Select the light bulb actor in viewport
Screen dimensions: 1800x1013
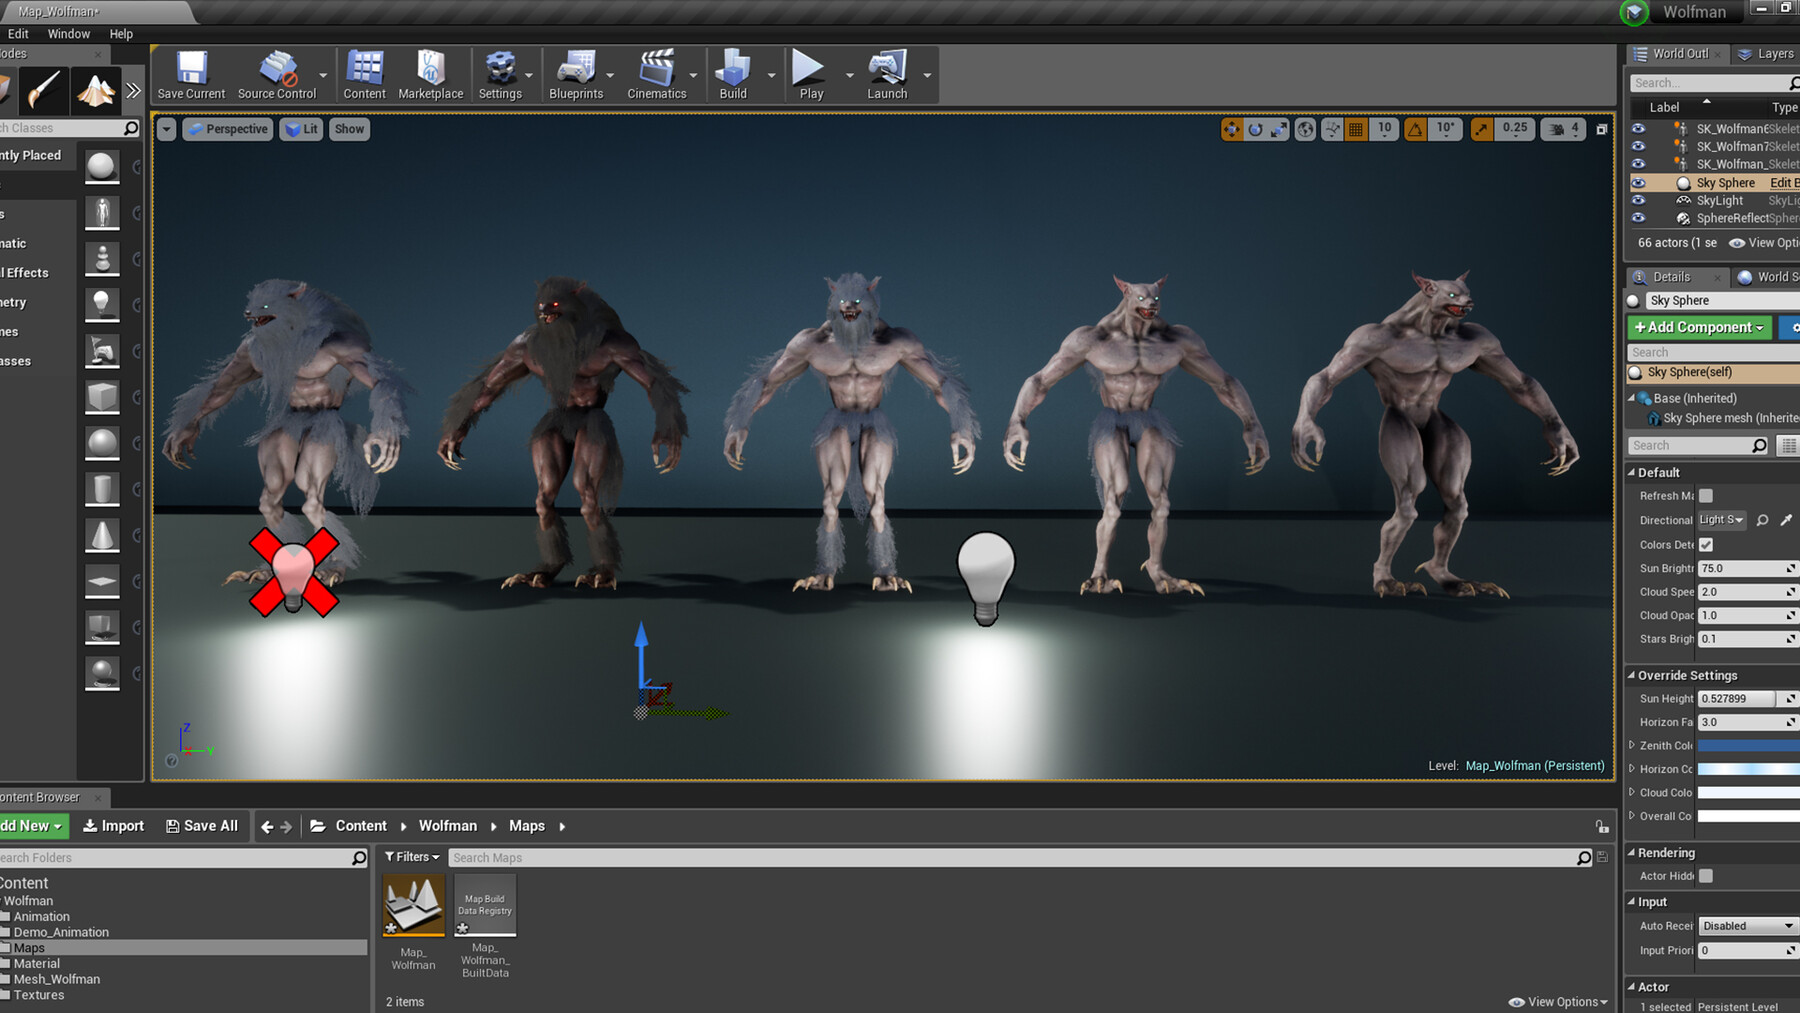(986, 578)
